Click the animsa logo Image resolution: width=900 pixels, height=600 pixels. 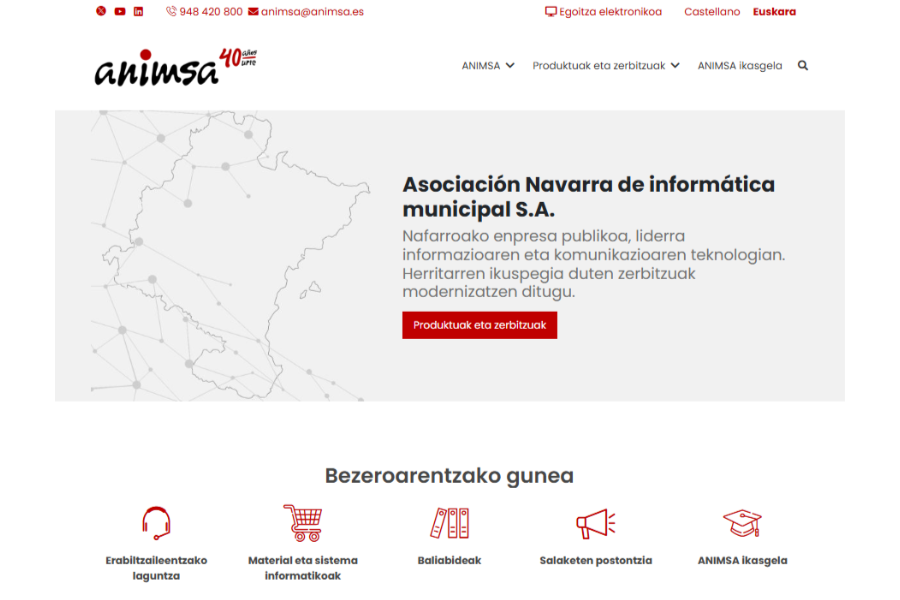(176, 67)
